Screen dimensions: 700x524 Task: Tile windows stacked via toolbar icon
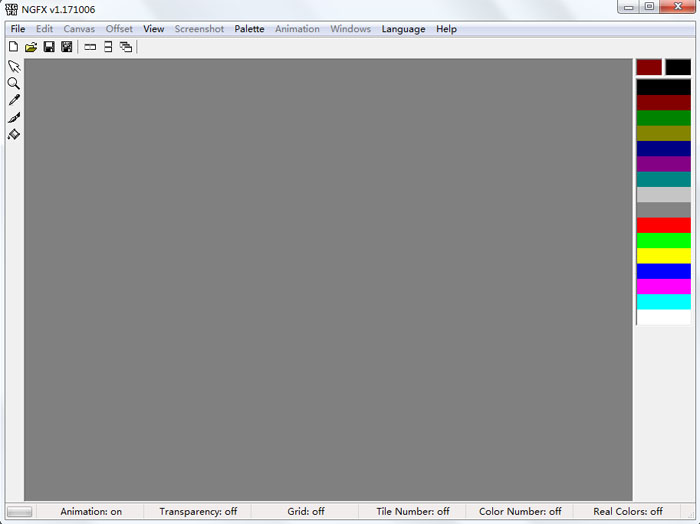coord(108,47)
